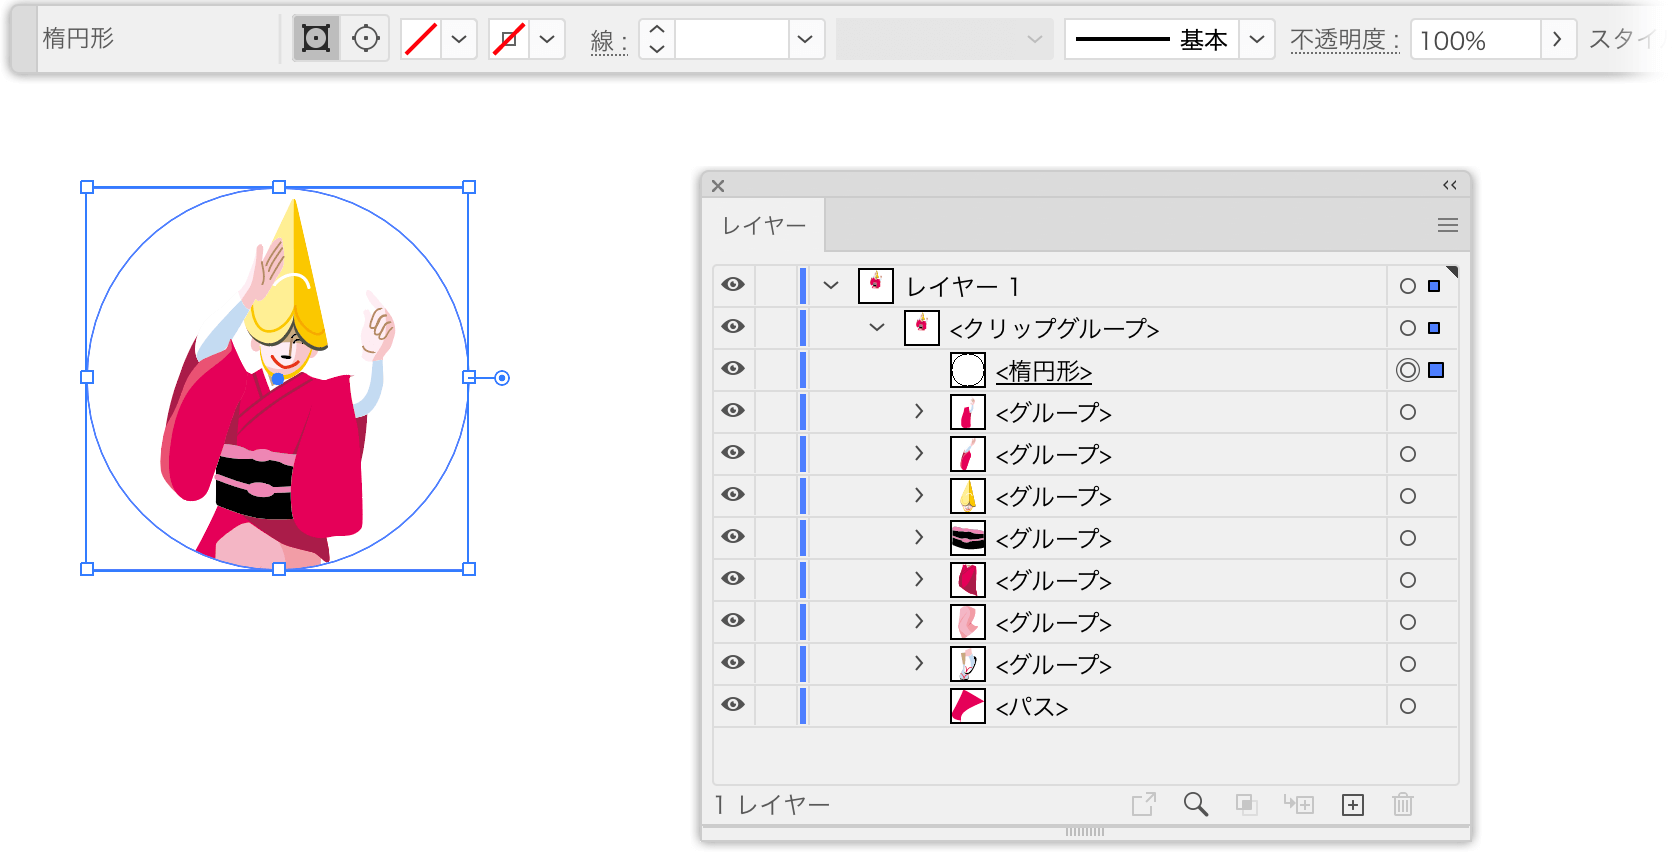This screenshot has height=852, width=1674.
Task: Click the delete selection trash icon
Action: pos(1403,804)
